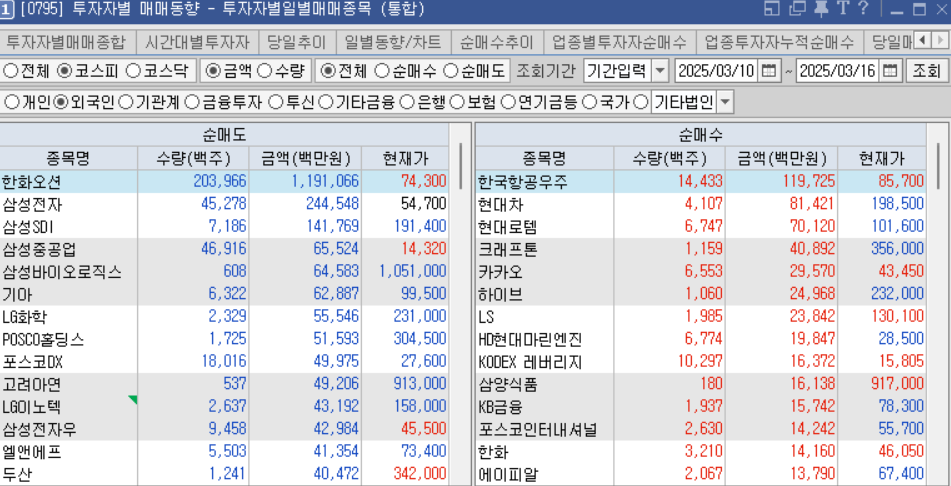Select the 현대로템 row

pos(701,226)
